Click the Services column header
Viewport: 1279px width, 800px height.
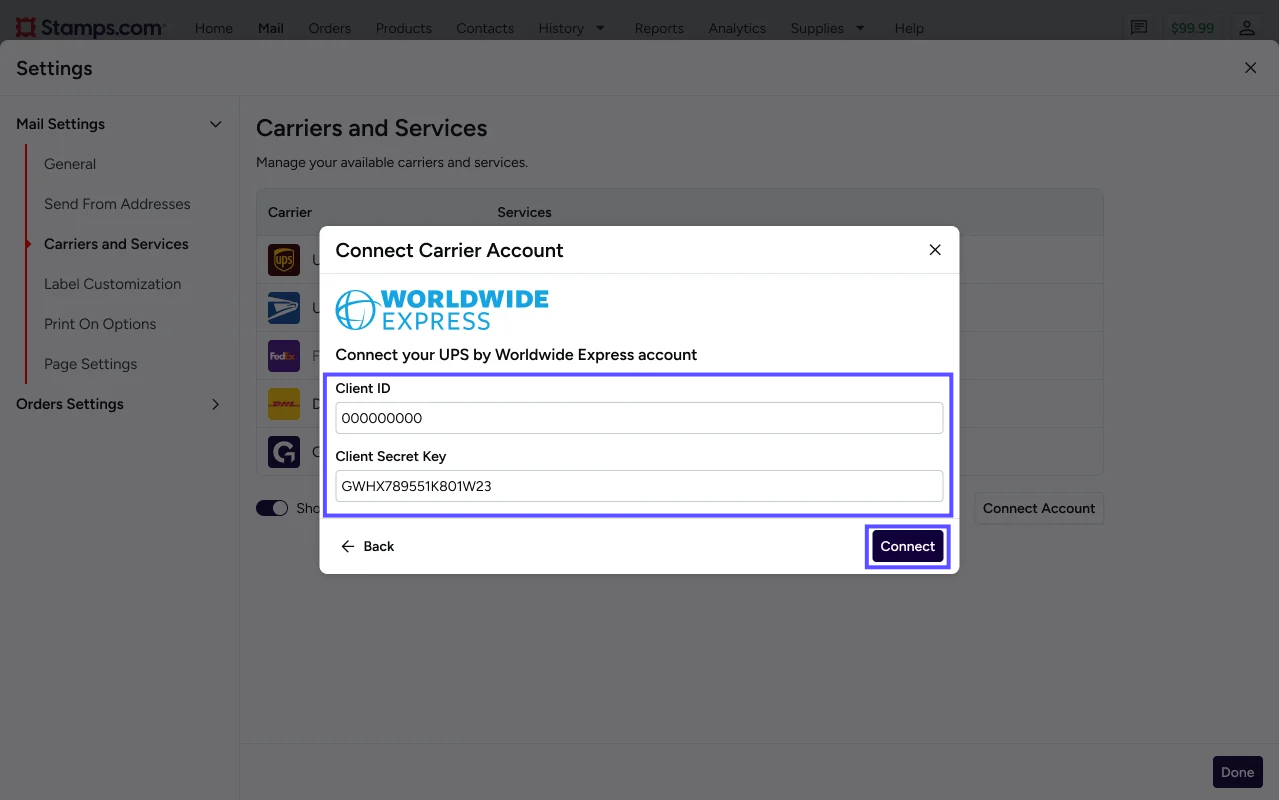(524, 212)
